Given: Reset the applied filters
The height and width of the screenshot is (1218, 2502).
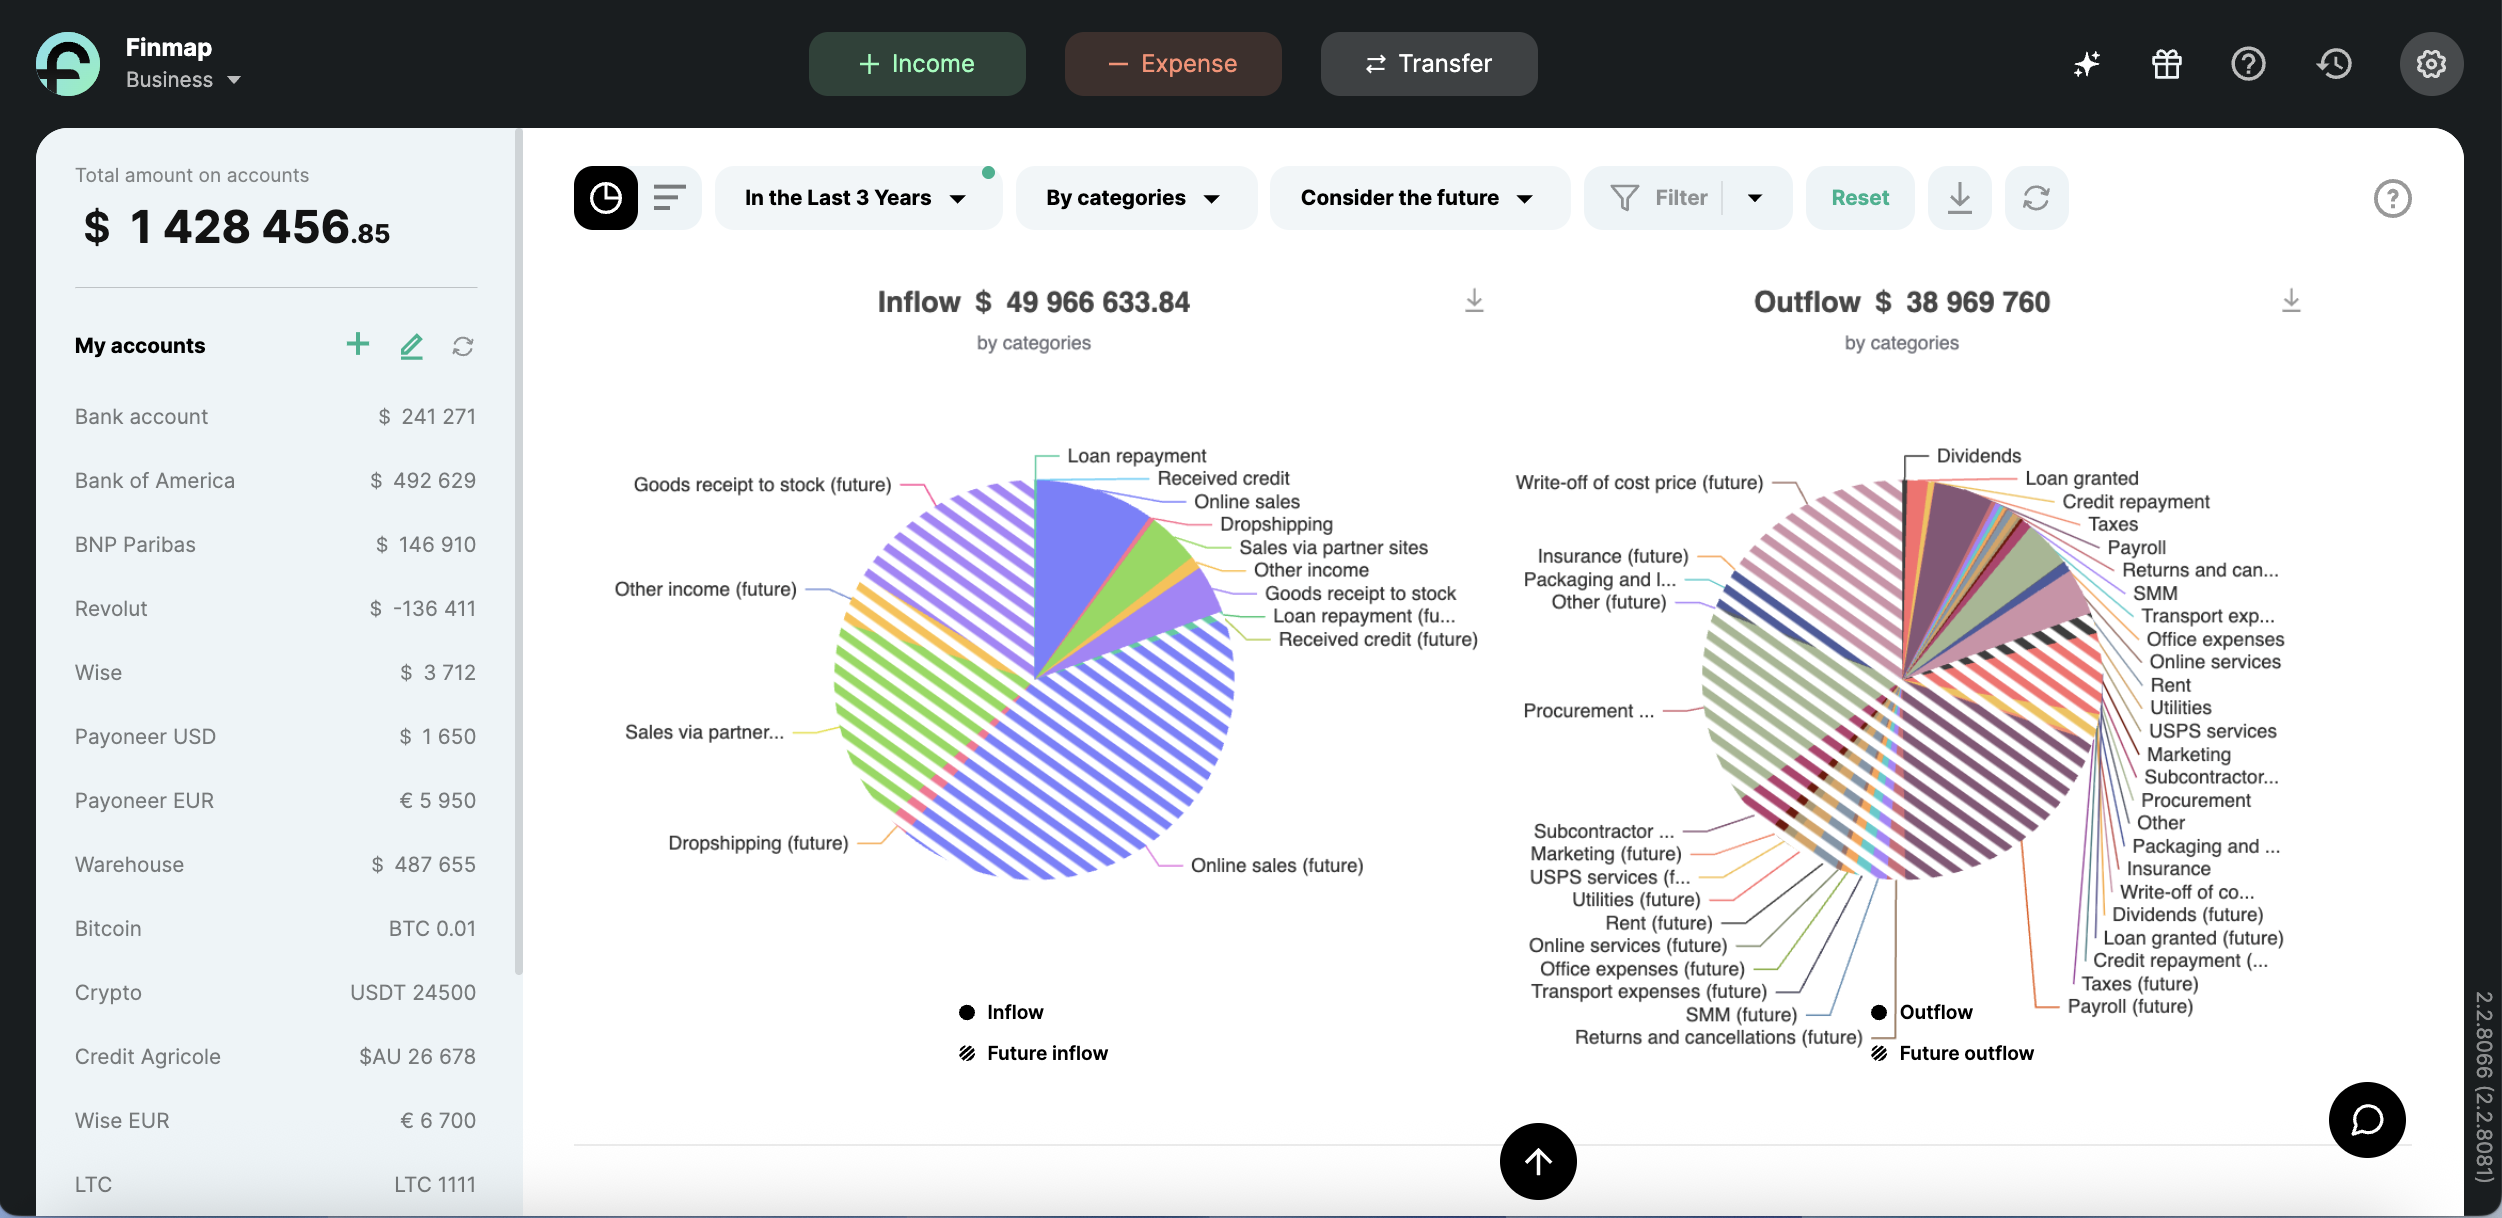Looking at the screenshot, I should pyautogui.click(x=1859, y=198).
